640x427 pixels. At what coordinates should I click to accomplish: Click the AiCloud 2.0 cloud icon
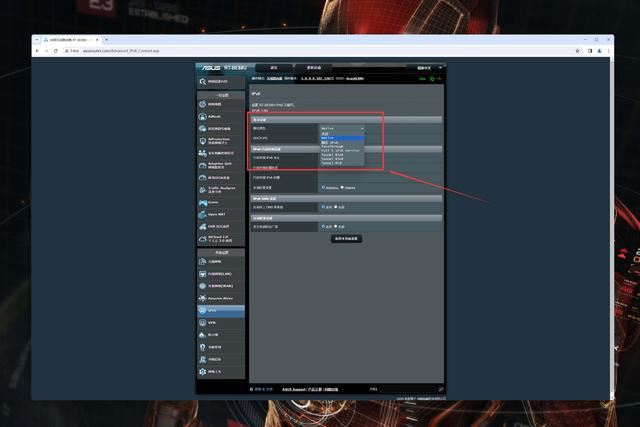tap(203, 238)
